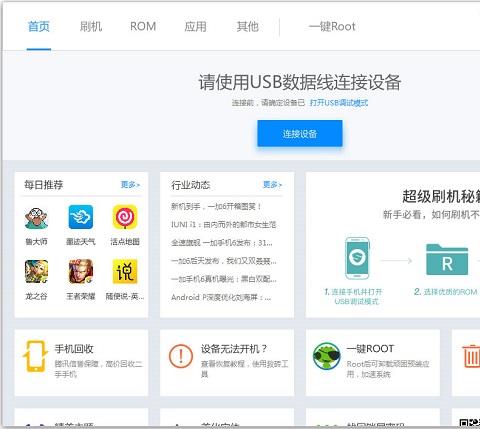Viewport: 480px width, 429px height.
Task: Open the 墨迹天气 app icon
Action: click(x=80, y=217)
